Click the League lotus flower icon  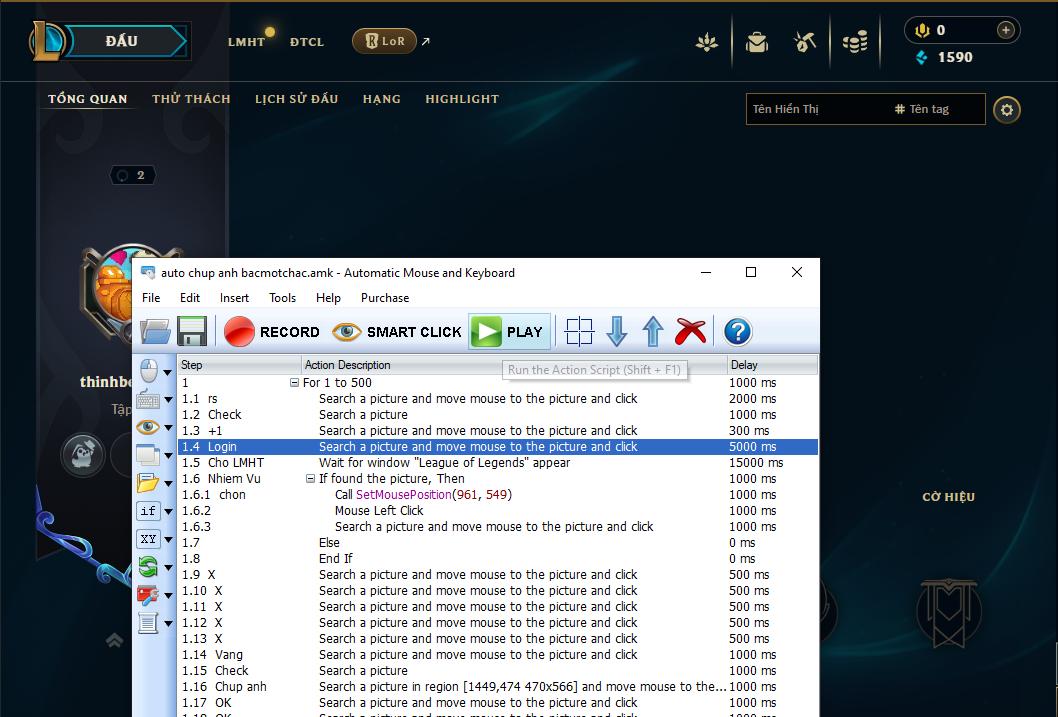(x=707, y=42)
